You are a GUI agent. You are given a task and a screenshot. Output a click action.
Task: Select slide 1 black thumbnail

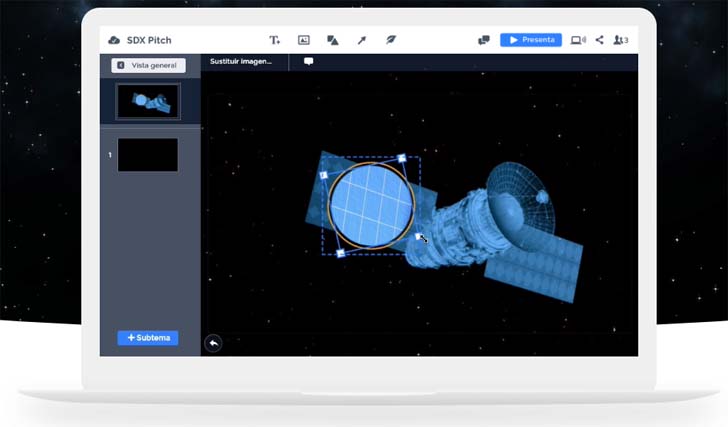(148, 155)
